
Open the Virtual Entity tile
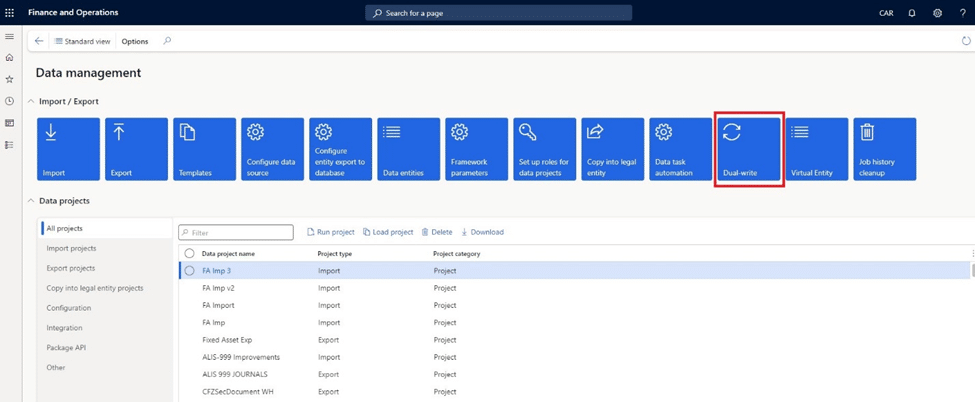click(x=816, y=149)
